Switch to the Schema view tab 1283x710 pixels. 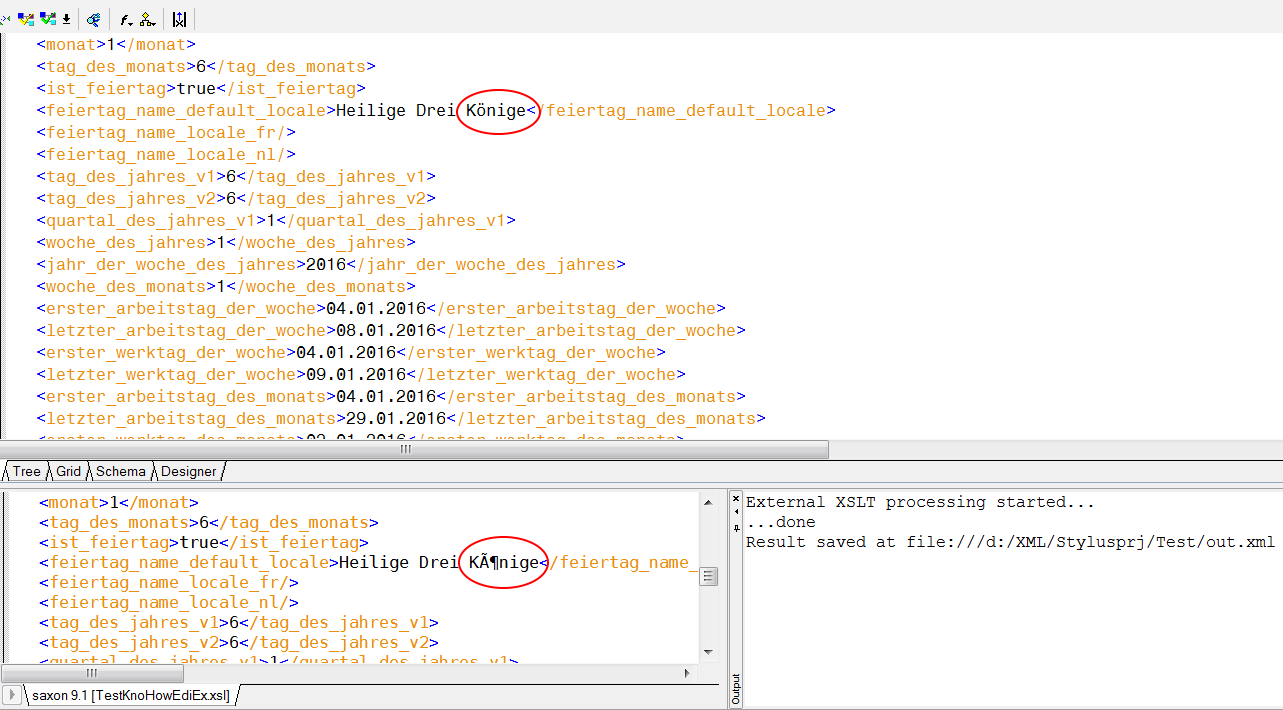click(x=121, y=471)
